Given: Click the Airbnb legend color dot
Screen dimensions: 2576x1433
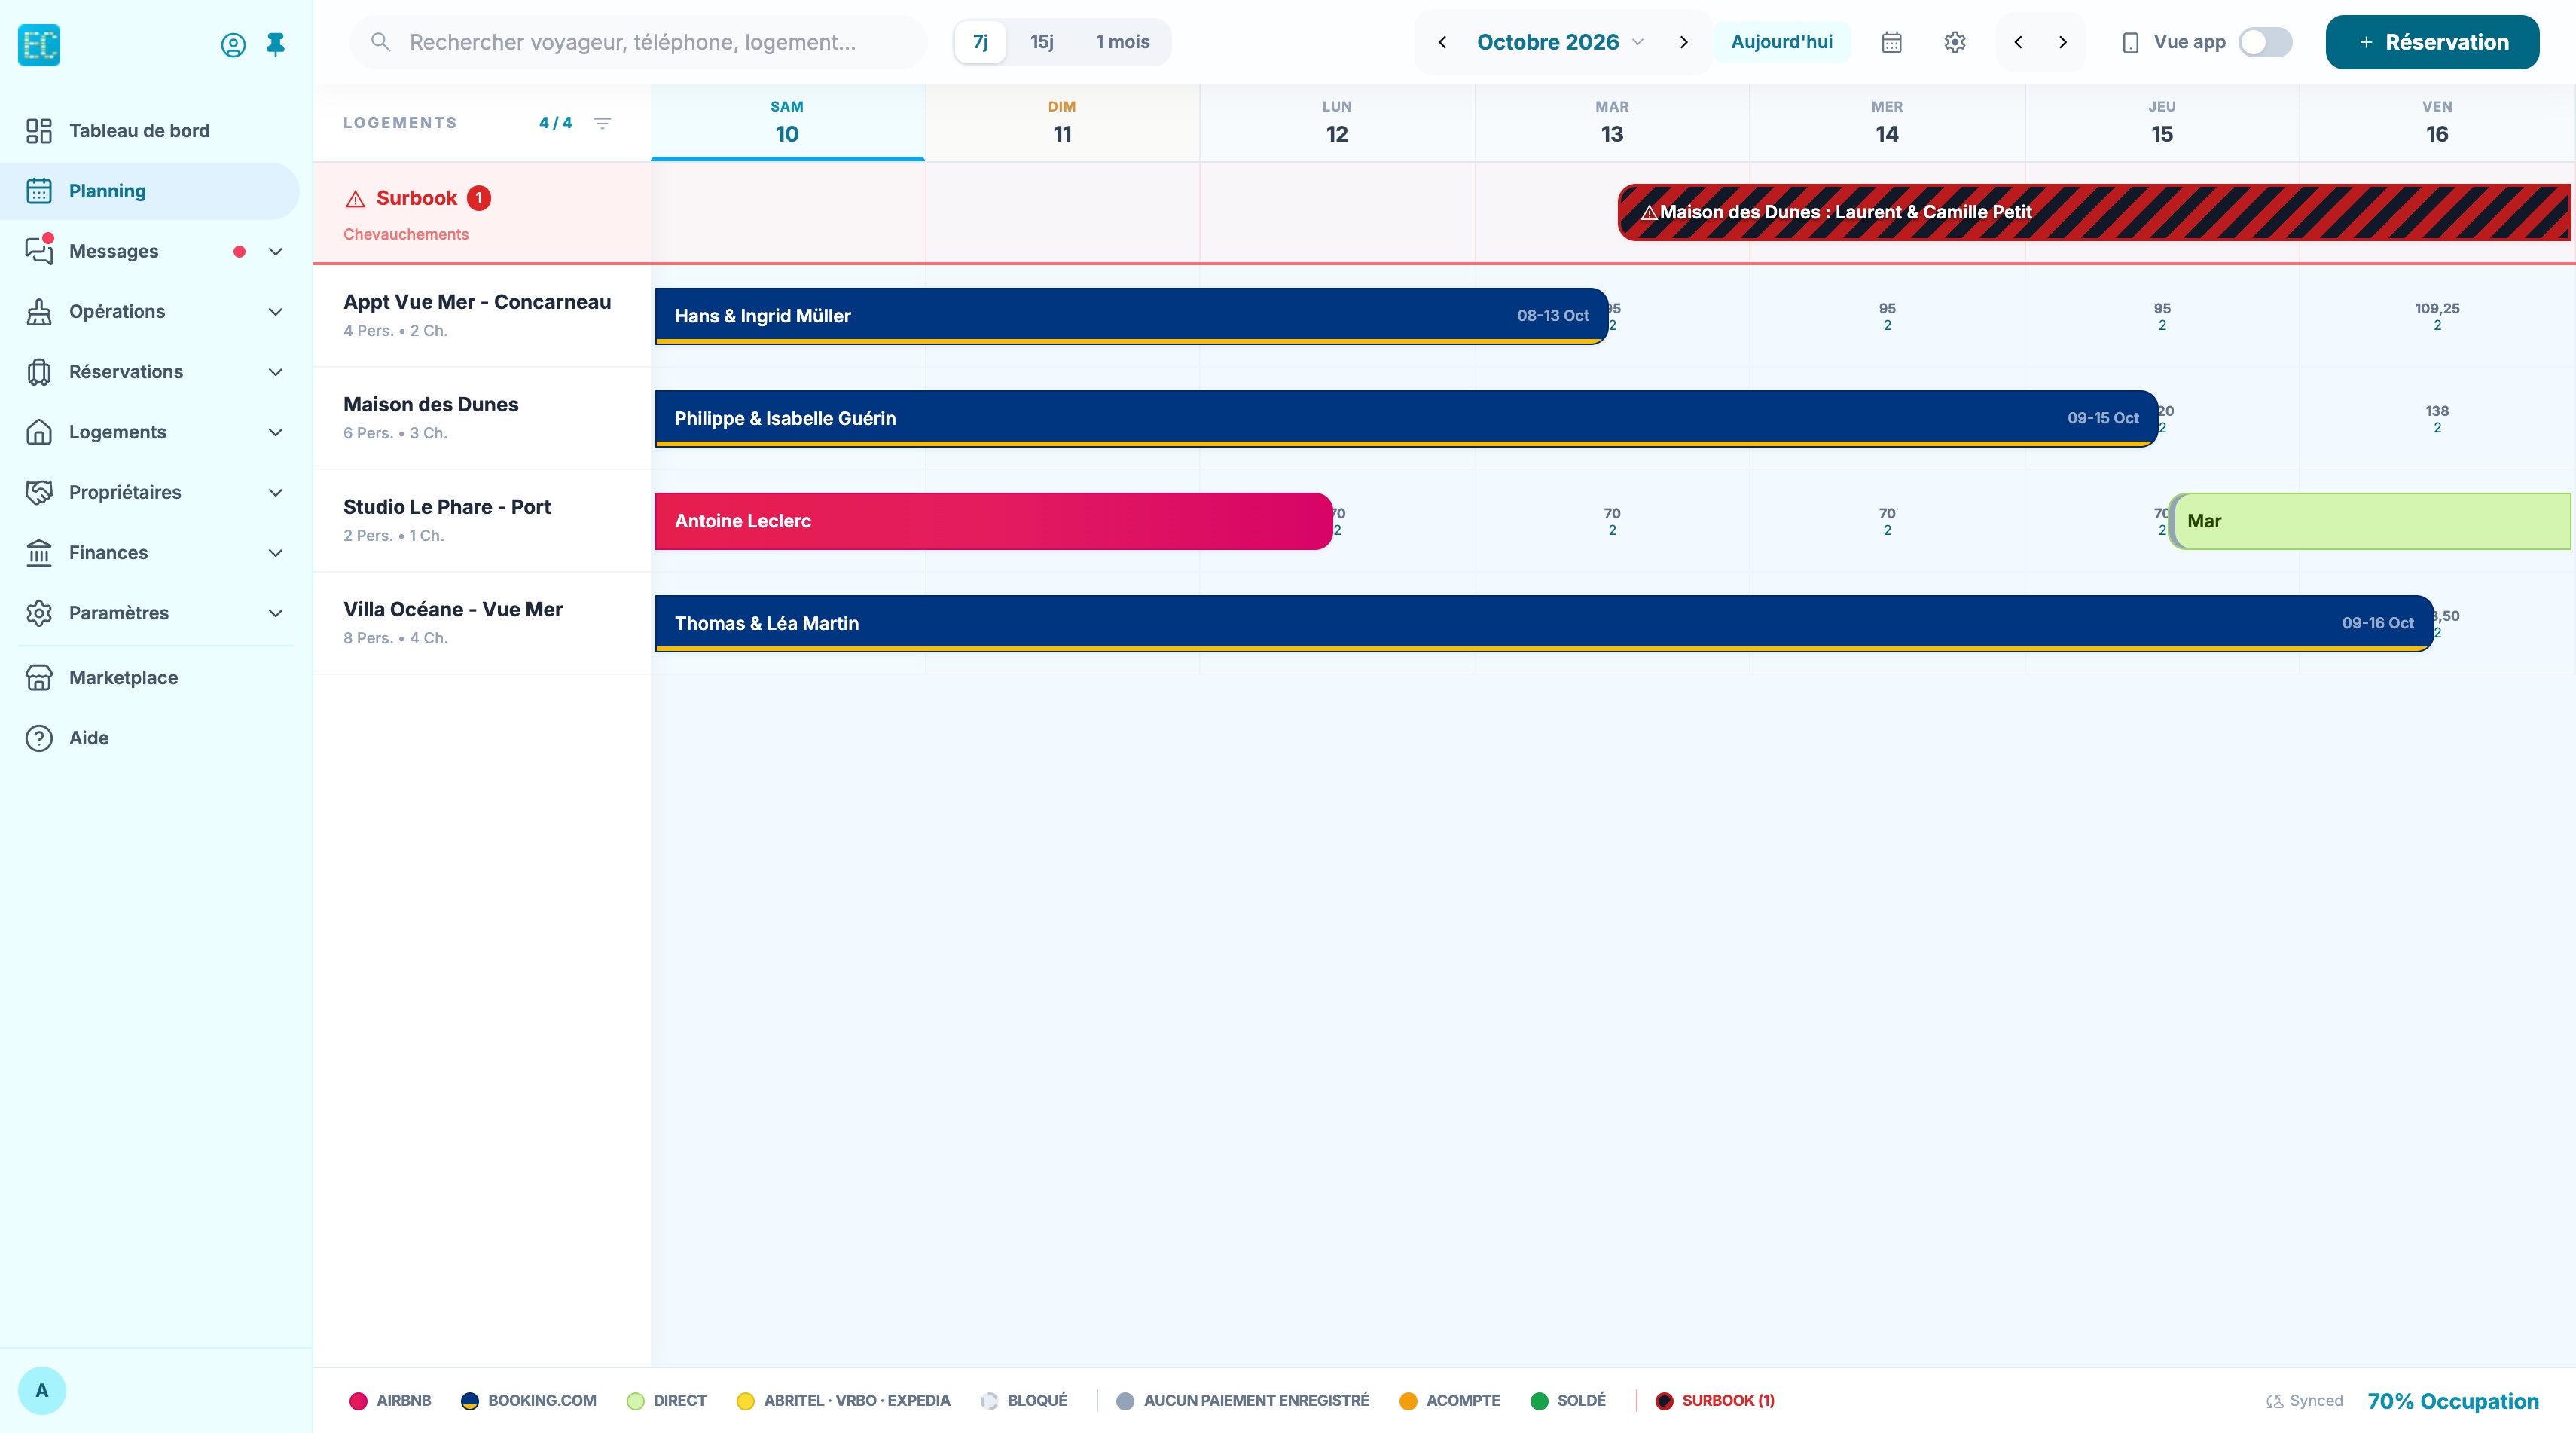Looking at the screenshot, I should pos(358,1401).
